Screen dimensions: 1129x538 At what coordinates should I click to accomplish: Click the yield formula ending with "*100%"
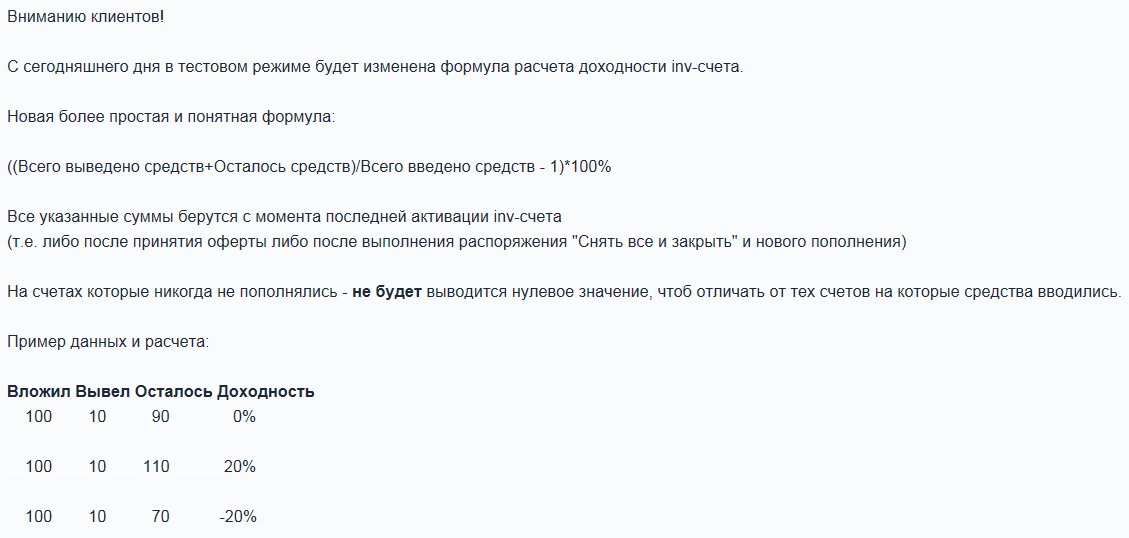point(308,166)
